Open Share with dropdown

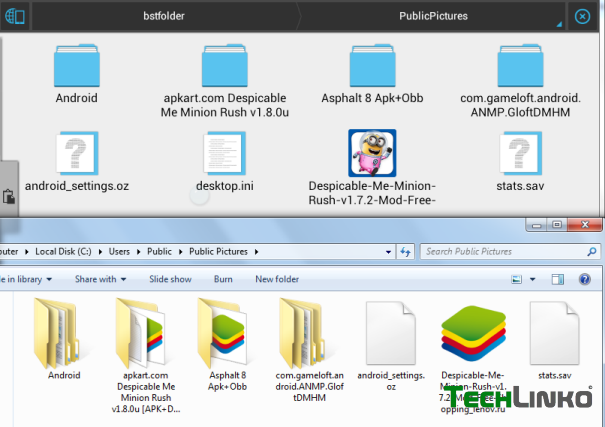100,279
